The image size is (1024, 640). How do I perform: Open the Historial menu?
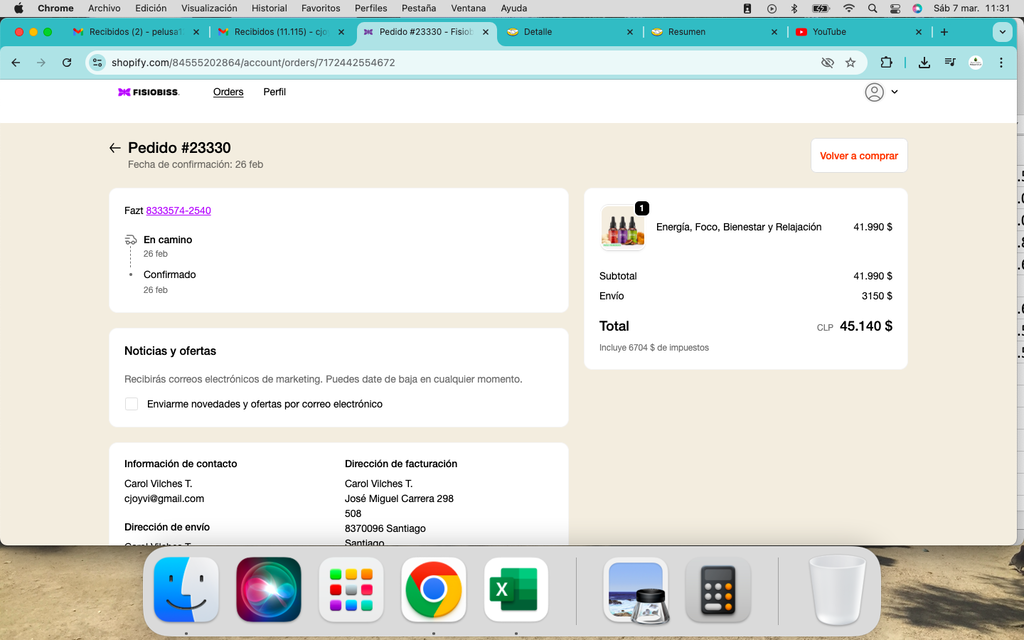point(269,8)
